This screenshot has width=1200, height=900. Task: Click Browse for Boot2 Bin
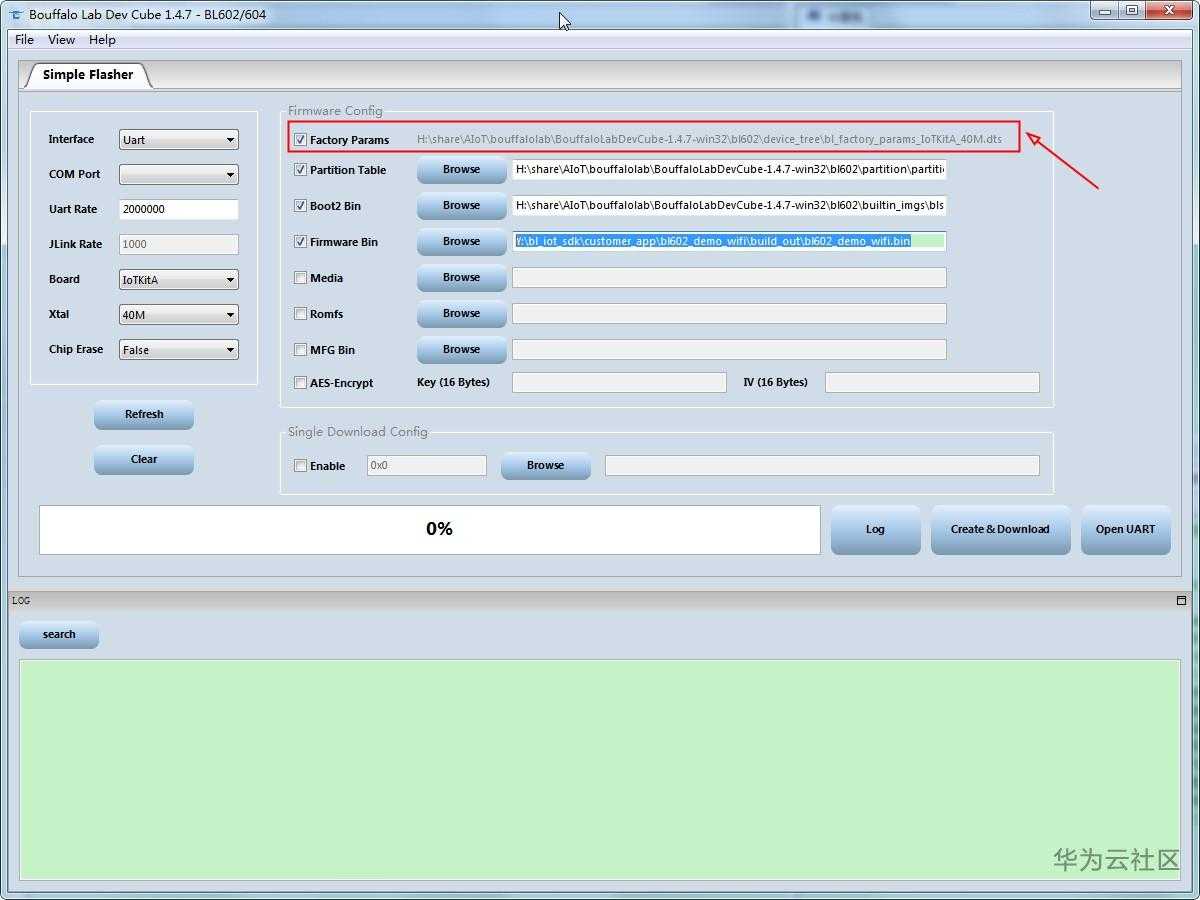tap(461, 206)
